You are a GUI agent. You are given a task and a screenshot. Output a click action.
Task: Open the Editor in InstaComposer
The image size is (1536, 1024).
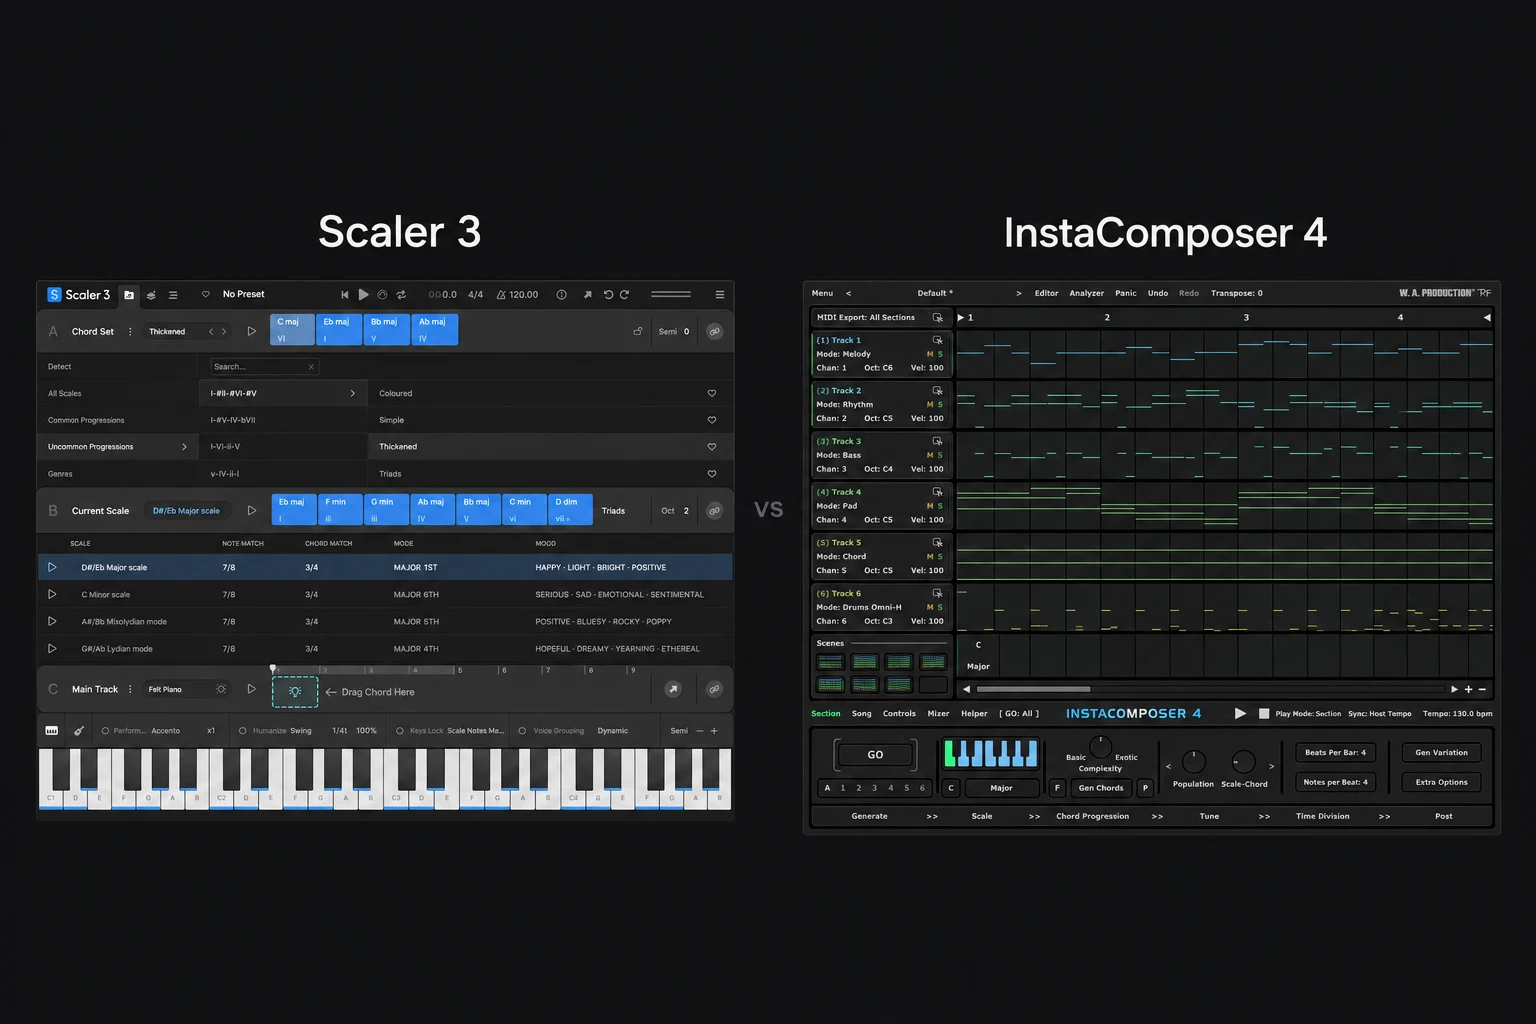[x=1046, y=293]
